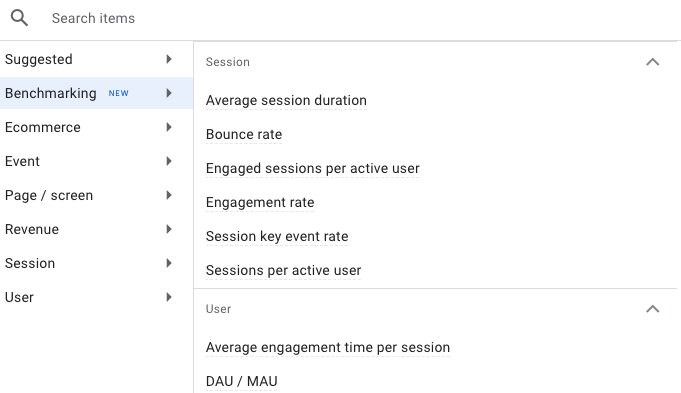Viewport: 681px width, 393px height.
Task: Collapse the Session section chevron
Action: (652, 62)
